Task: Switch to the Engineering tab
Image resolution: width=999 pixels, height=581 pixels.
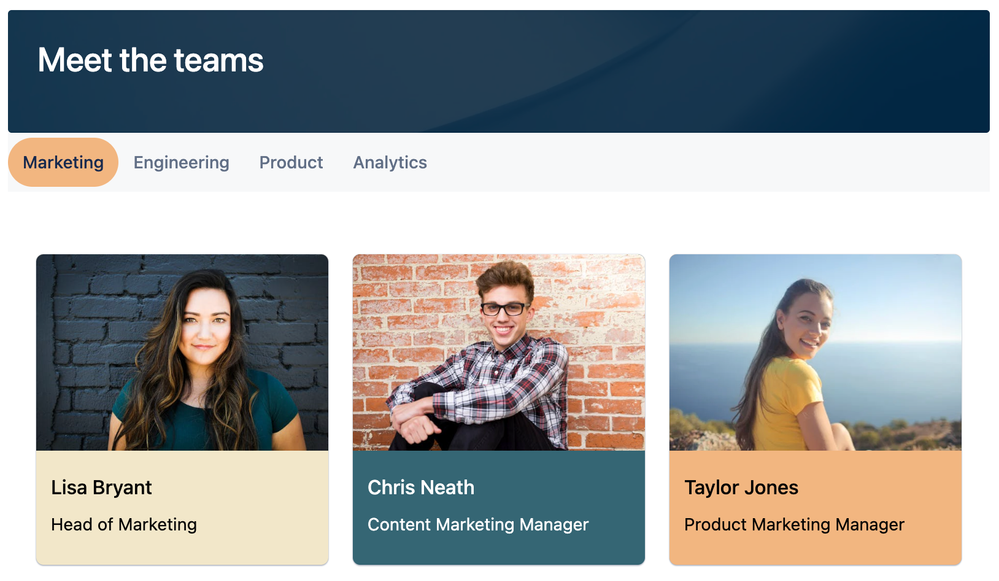Action: pyautogui.click(x=181, y=162)
